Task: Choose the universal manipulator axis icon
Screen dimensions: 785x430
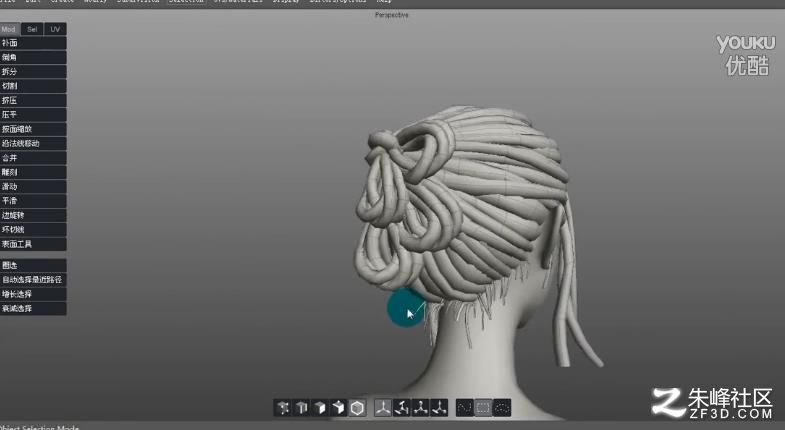Action: pyautogui.click(x=383, y=408)
